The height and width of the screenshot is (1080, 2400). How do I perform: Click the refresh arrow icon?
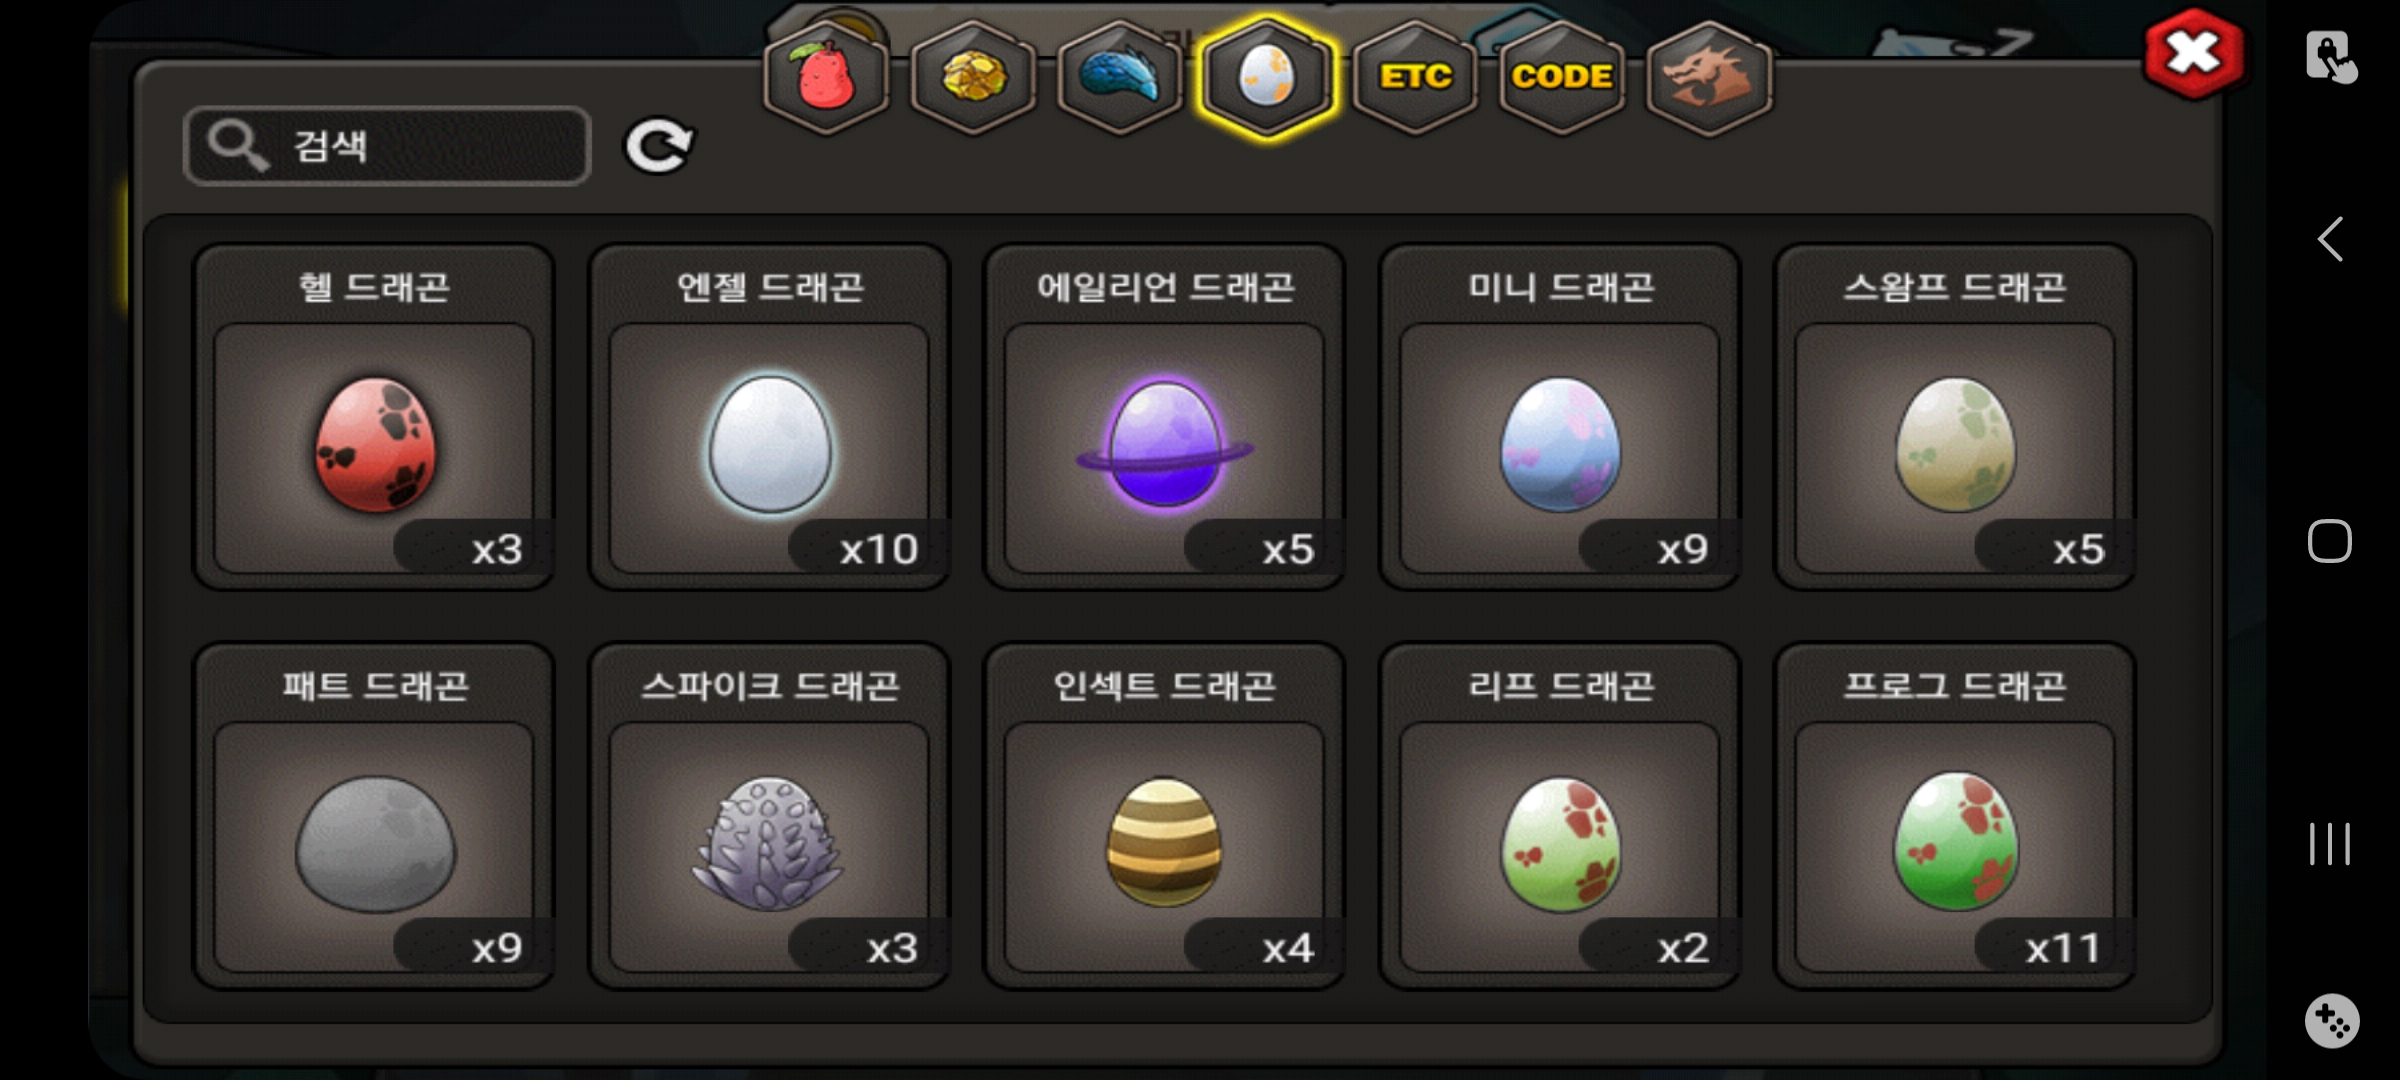click(x=659, y=147)
